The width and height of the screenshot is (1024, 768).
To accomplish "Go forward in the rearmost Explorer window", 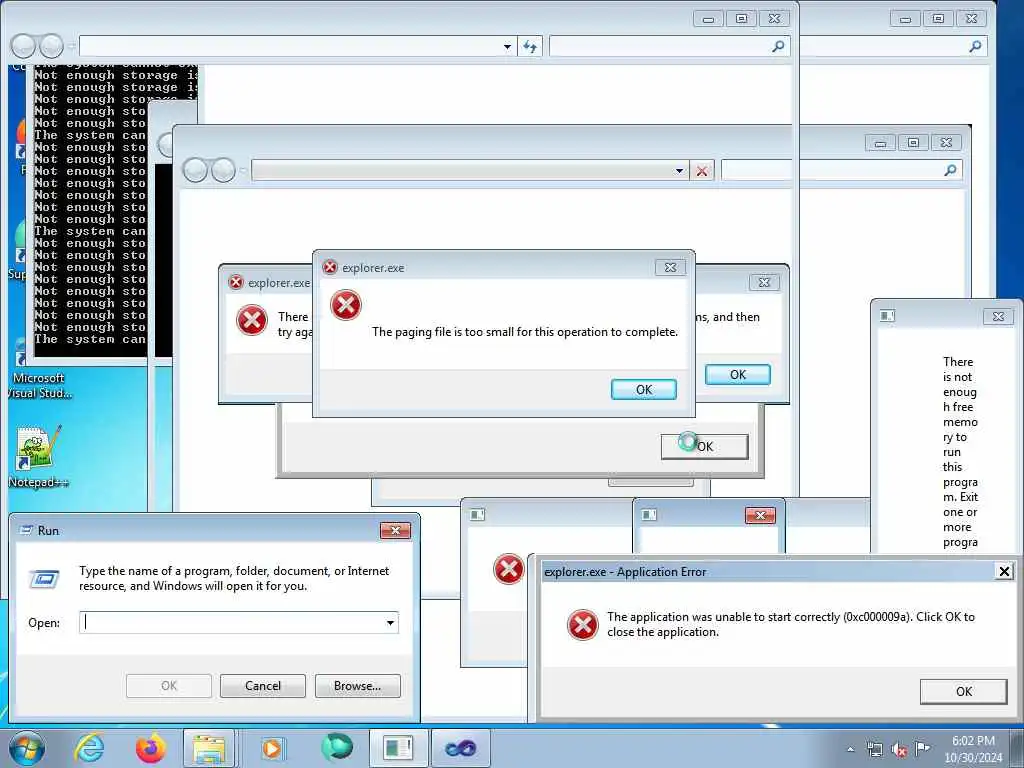I will point(51,46).
